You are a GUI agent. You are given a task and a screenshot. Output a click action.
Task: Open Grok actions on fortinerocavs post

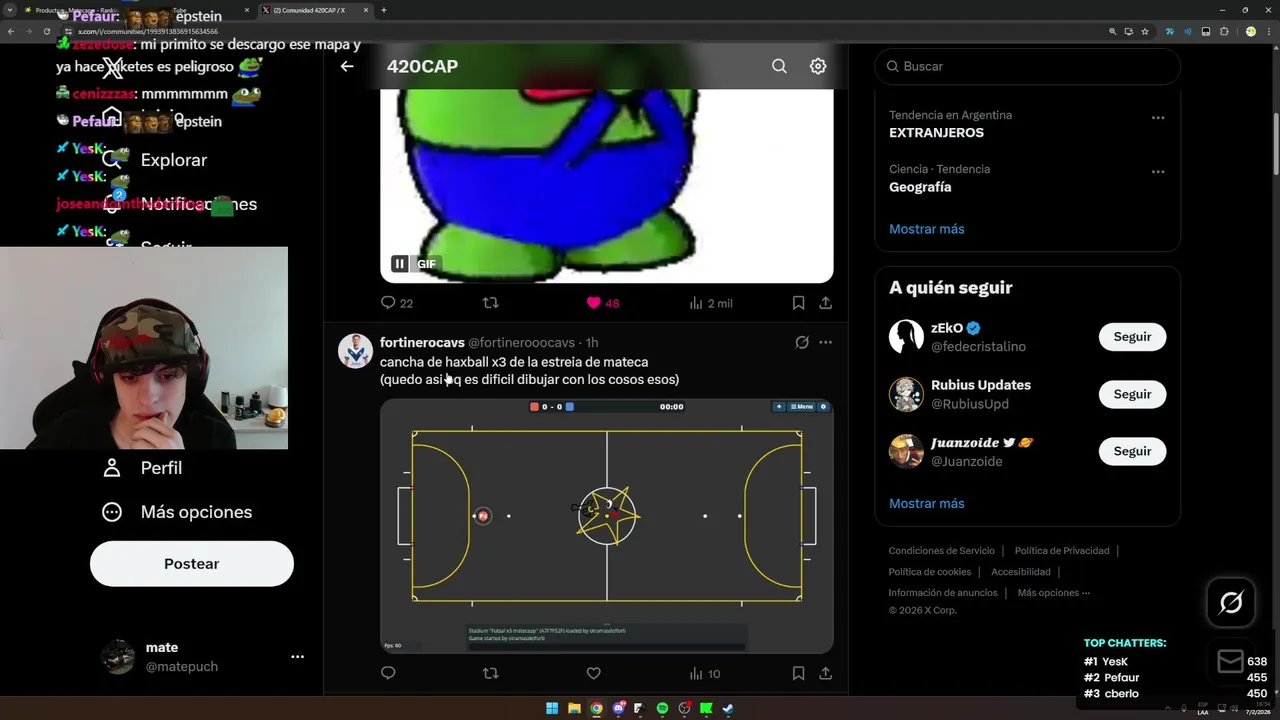[x=801, y=342]
